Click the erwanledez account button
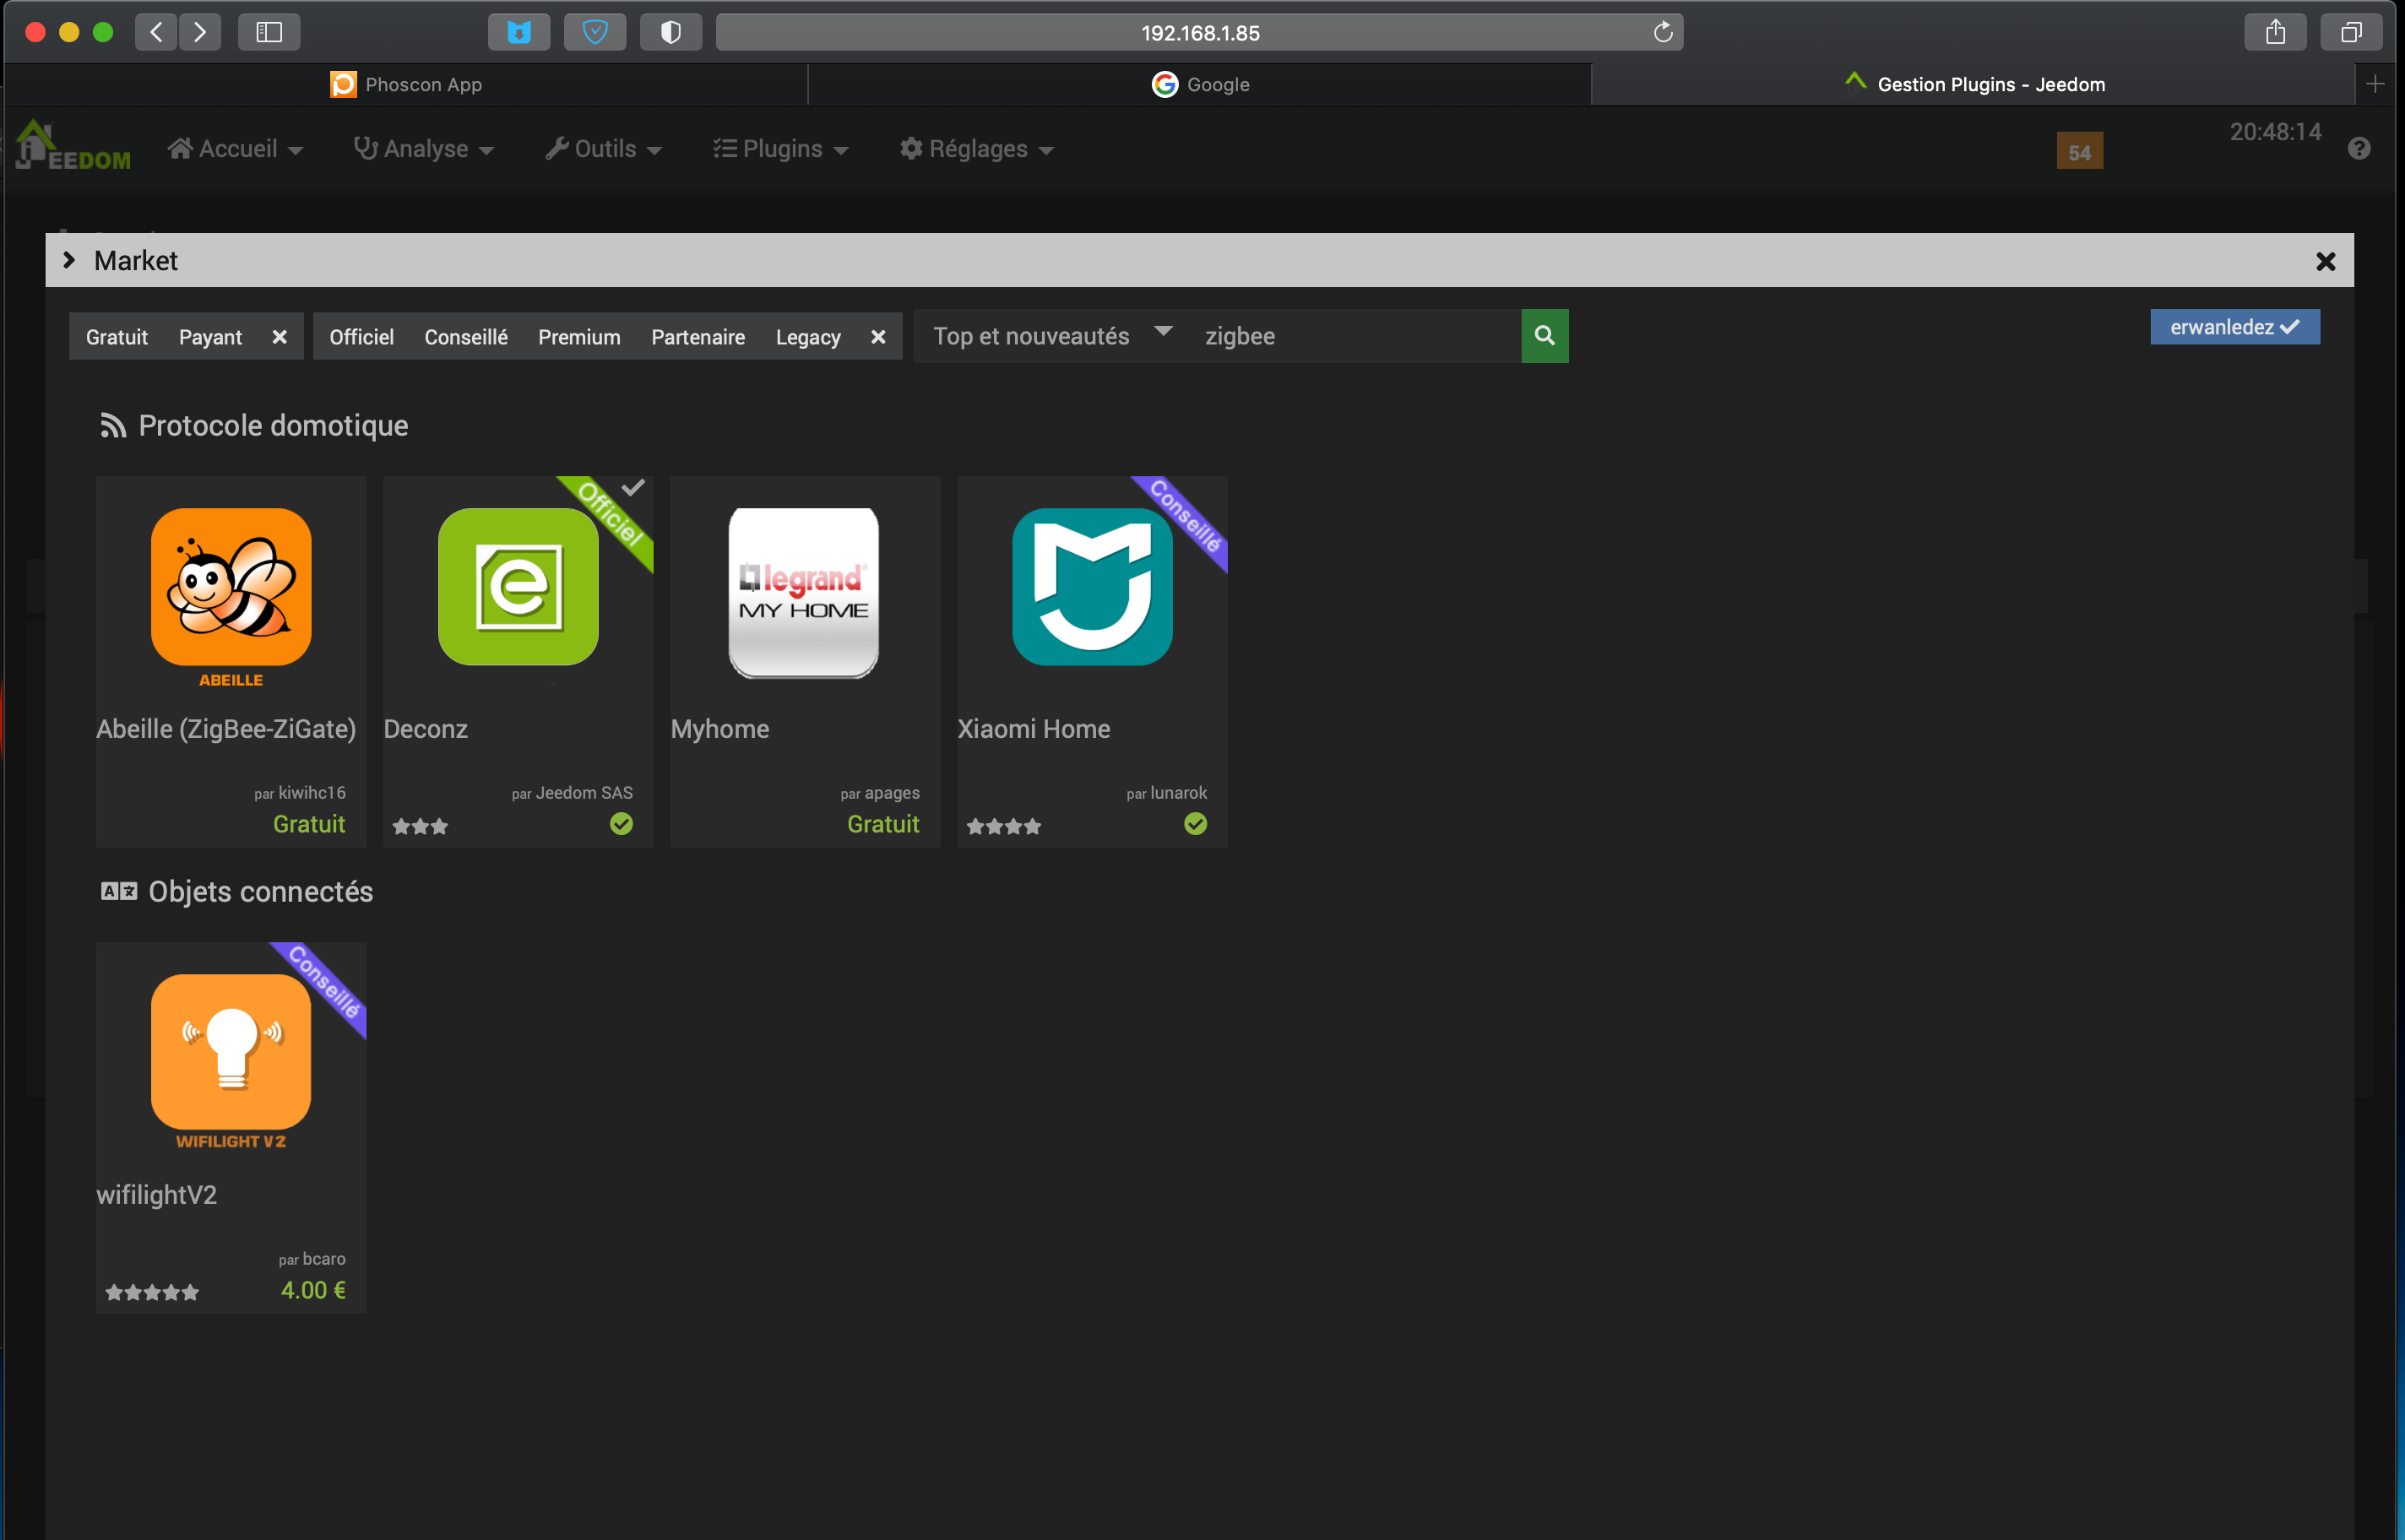Screen dimensions: 2405x1540 pos(2234,327)
